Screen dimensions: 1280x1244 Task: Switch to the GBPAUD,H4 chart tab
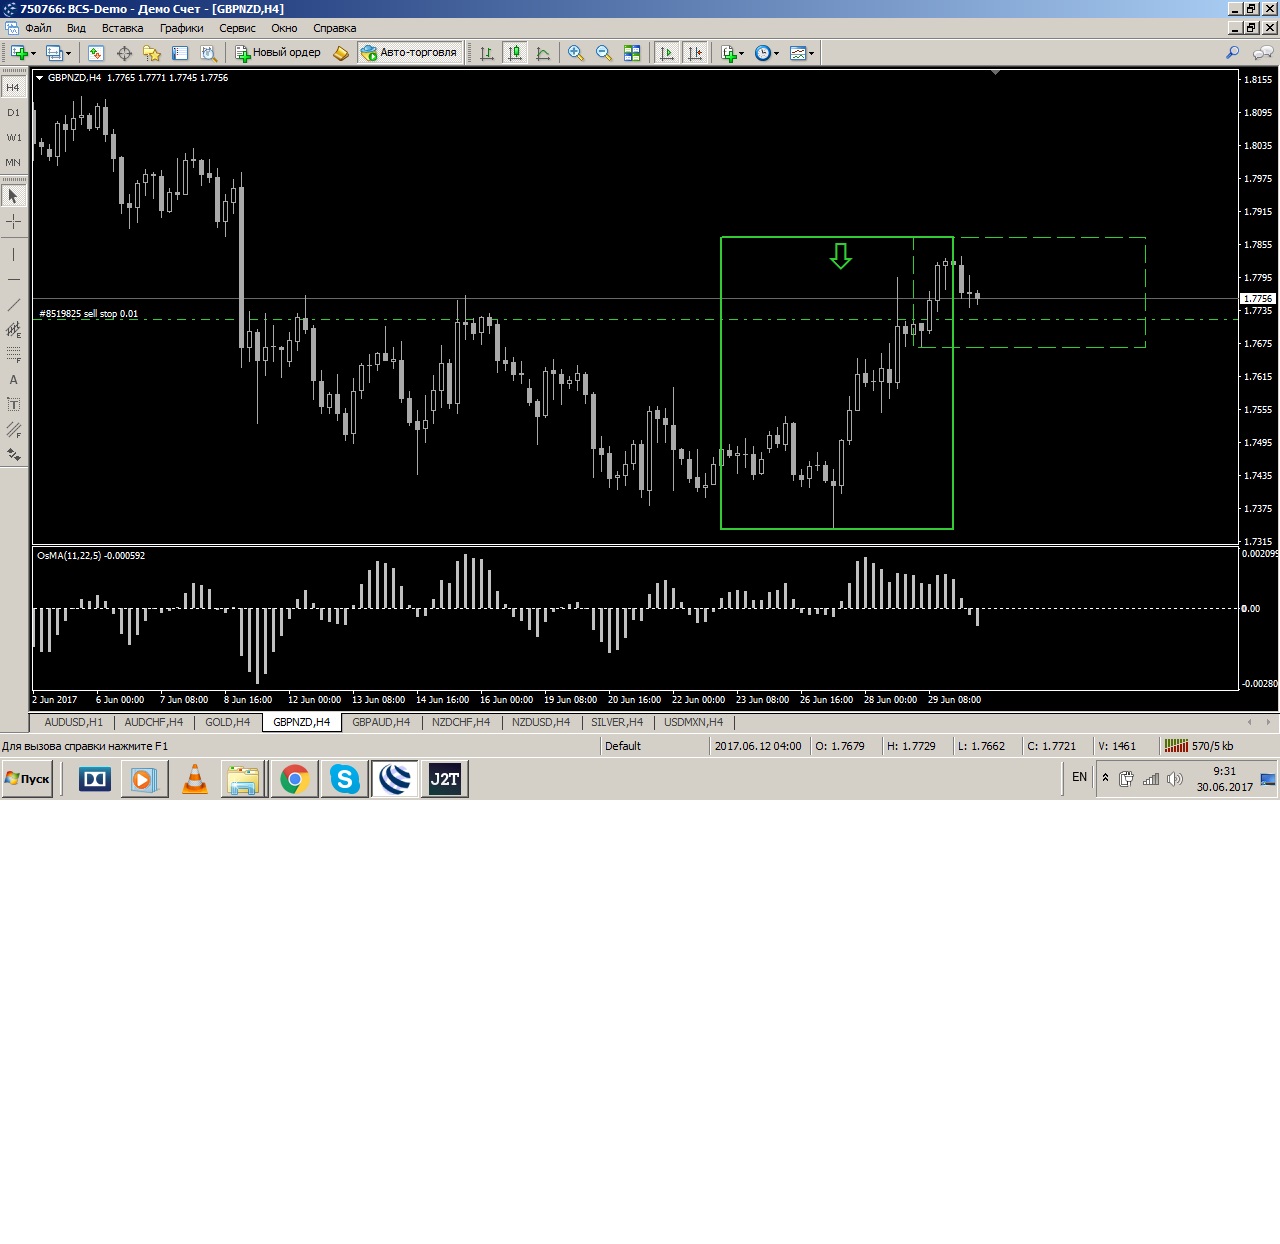[381, 722]
